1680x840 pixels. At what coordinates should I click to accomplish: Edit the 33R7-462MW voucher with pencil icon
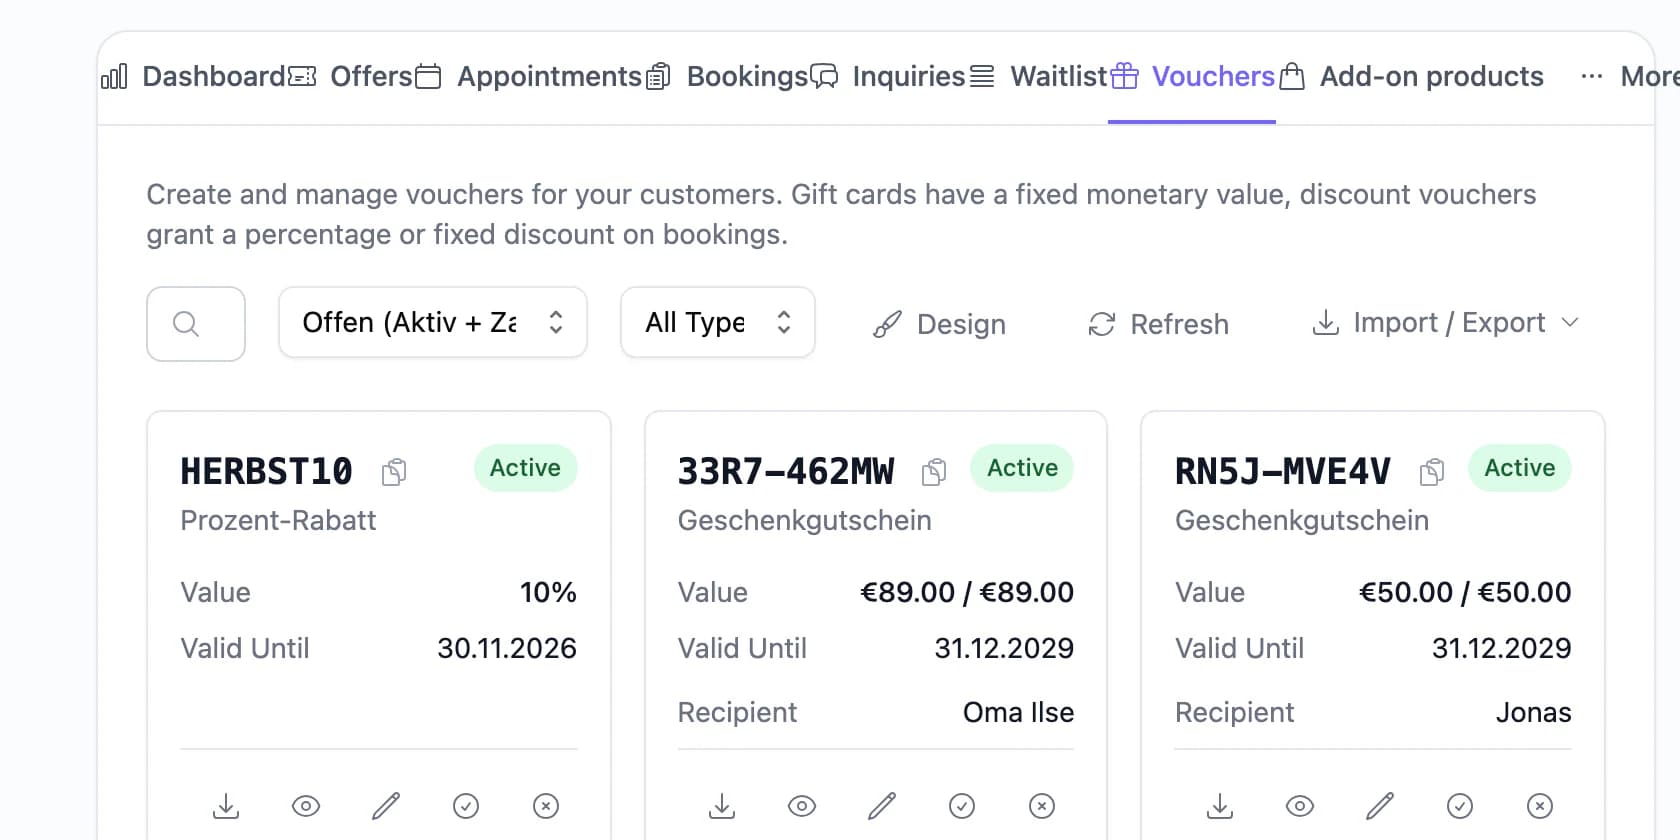click(x=882, y=806)
